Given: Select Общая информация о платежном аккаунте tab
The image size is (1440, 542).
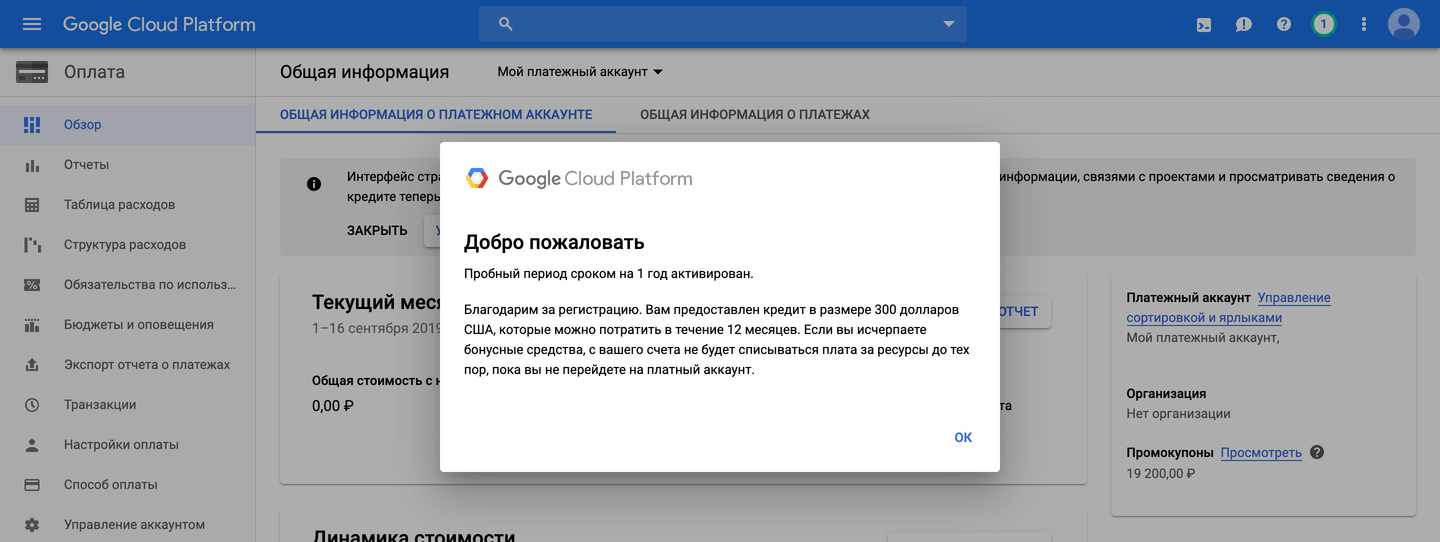Looking at the screenshot, I should 436,115.
